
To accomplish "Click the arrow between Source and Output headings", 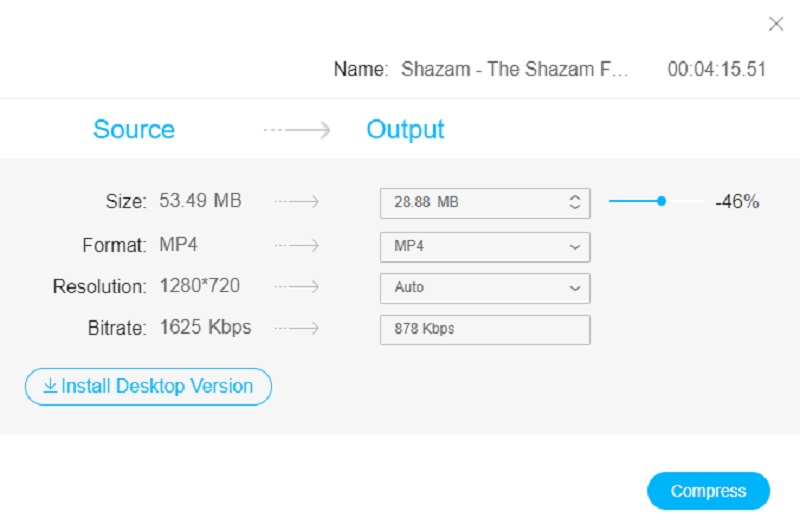I will [x=297, y=130].
